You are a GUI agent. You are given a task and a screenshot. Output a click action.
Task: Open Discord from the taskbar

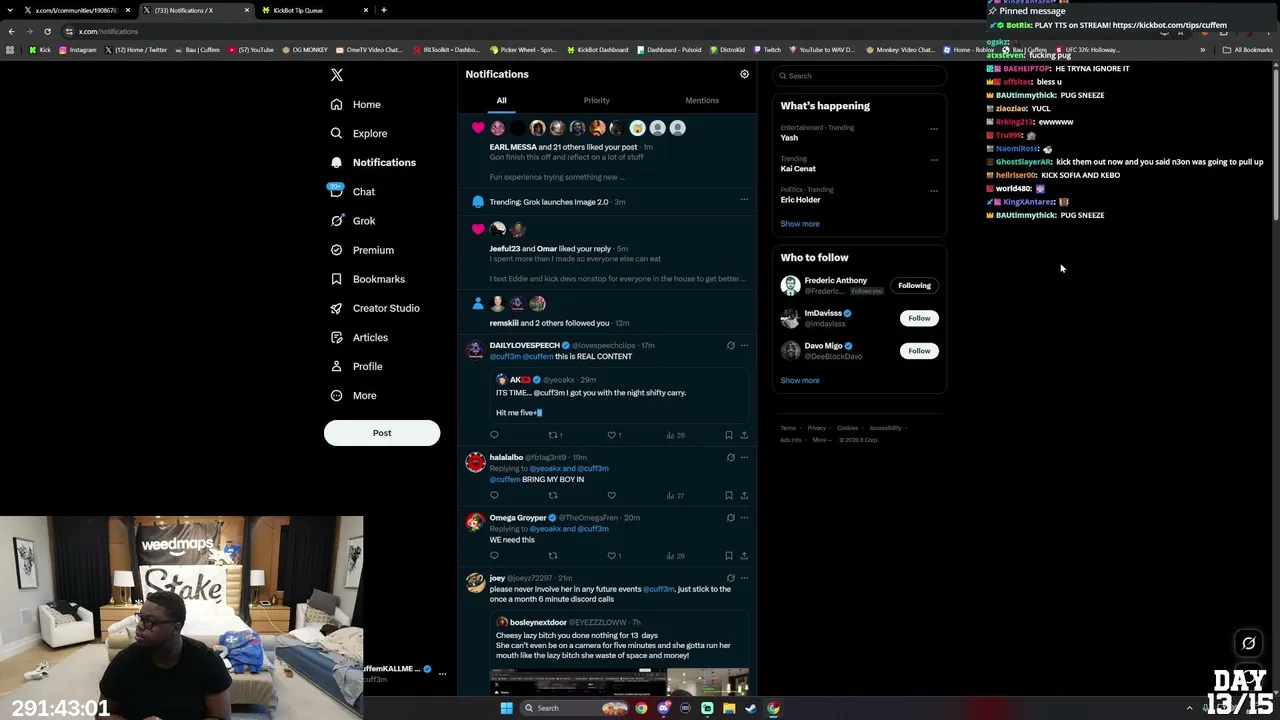click(x=663, y=708)
